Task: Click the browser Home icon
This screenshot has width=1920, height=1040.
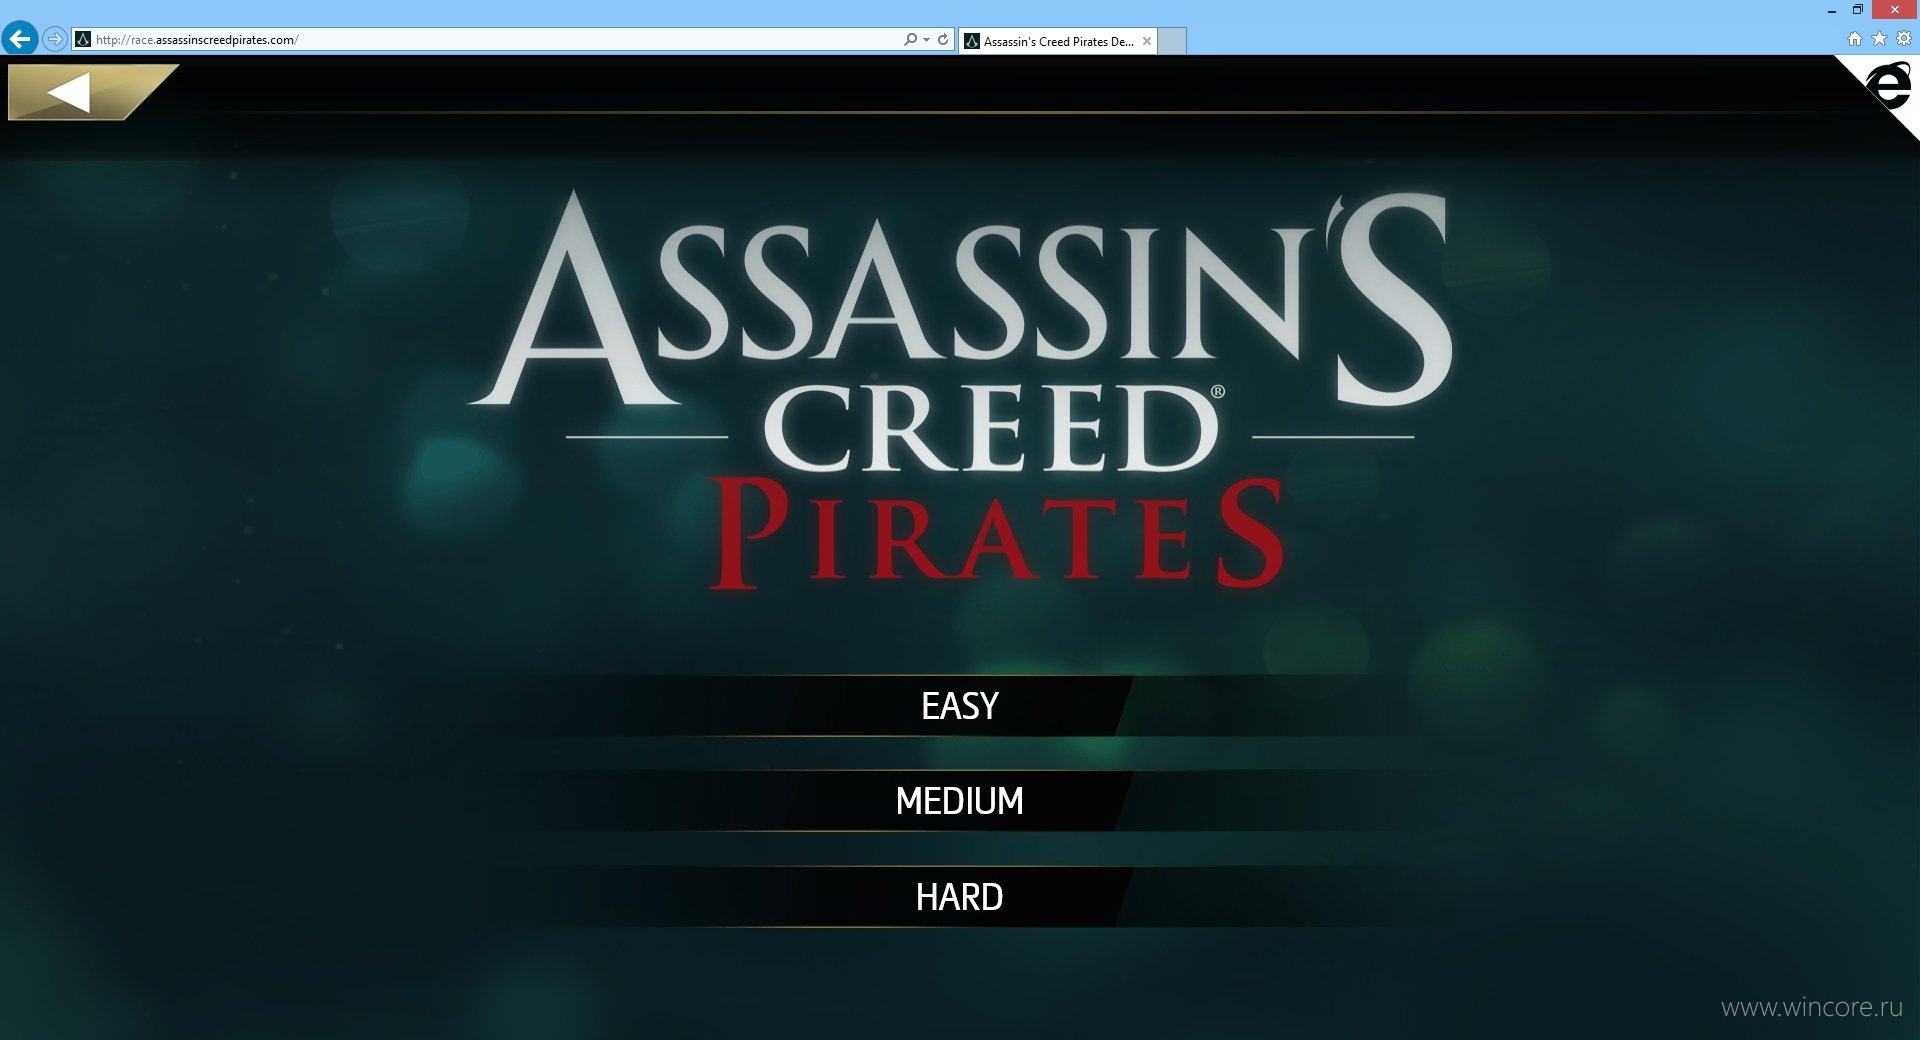Action: pyautogui.click(x=1855, y=39)
